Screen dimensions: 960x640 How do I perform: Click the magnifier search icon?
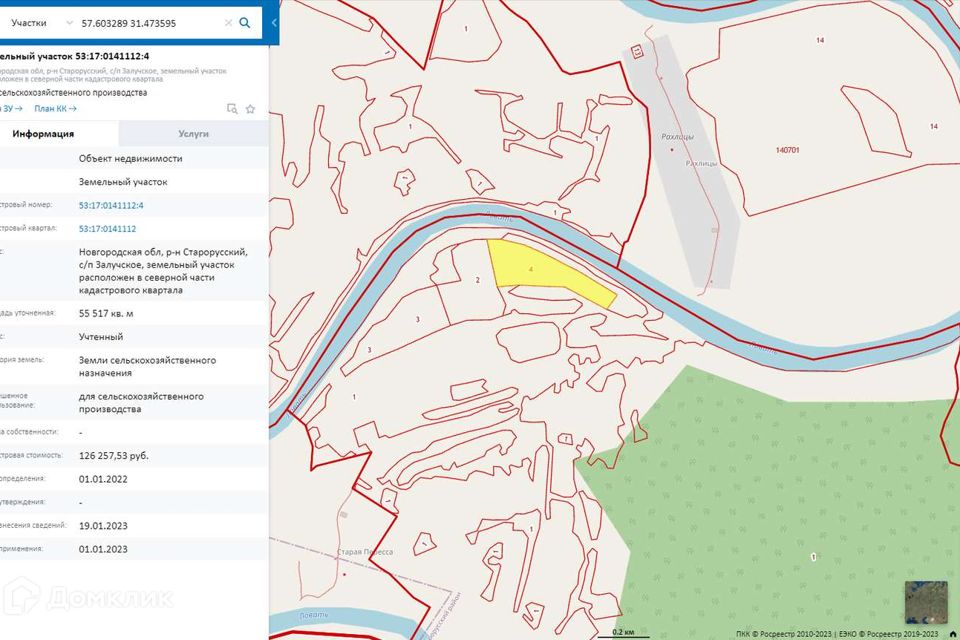point(245,22)
